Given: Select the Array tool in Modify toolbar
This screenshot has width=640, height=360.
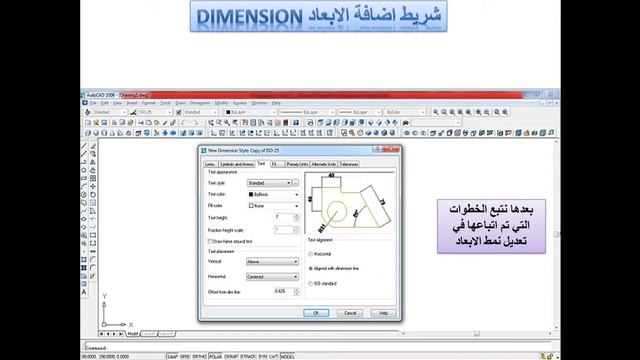Looking at the screenshot, I should [93, 178].
